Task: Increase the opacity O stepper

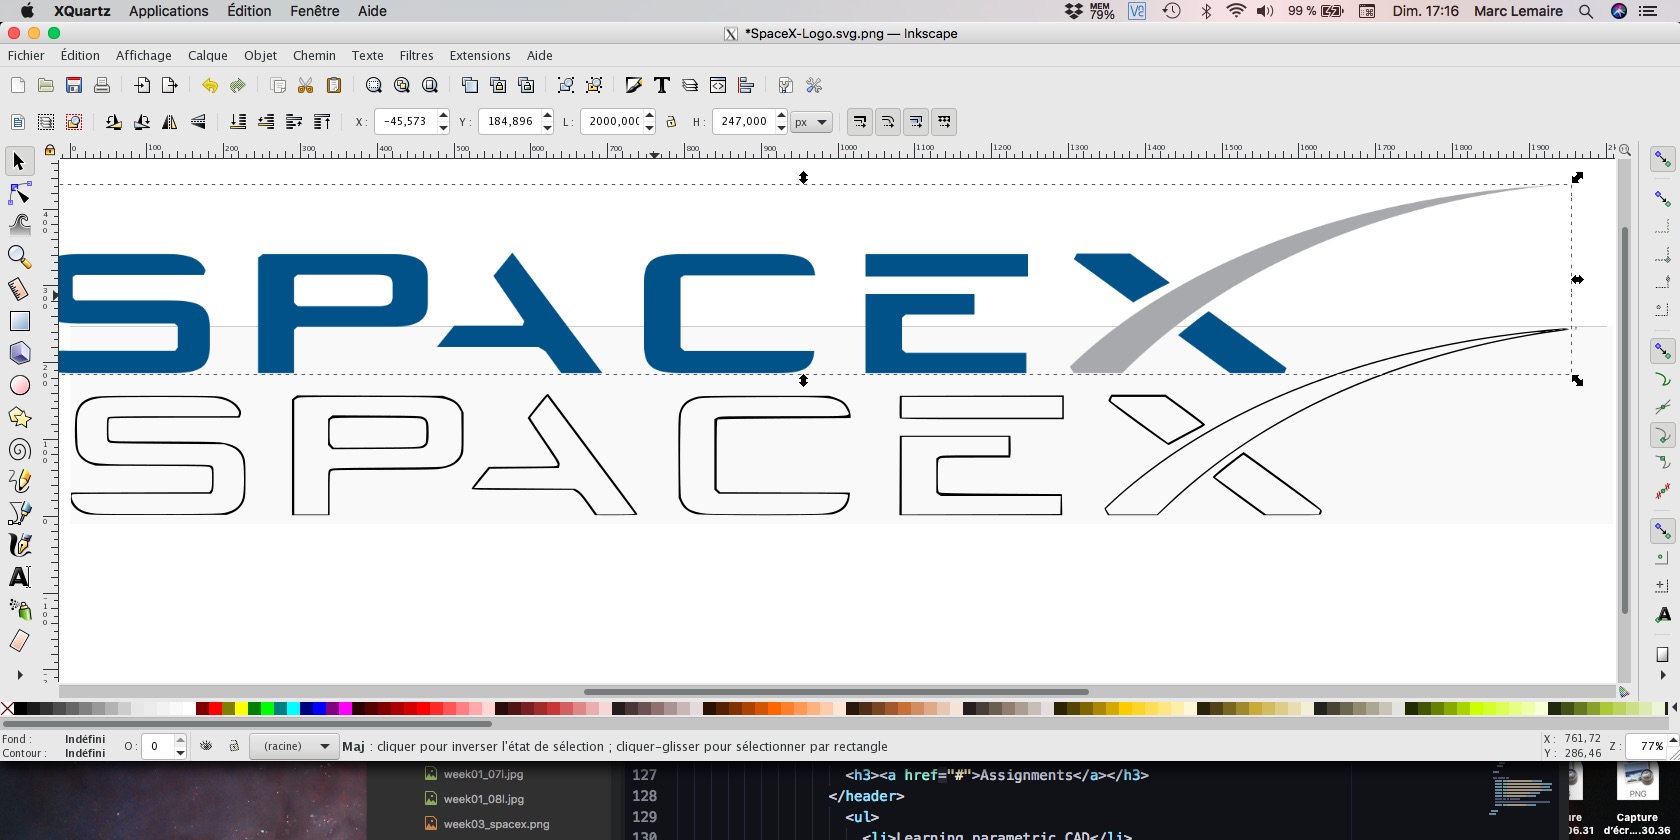Action: click(180, 741)
